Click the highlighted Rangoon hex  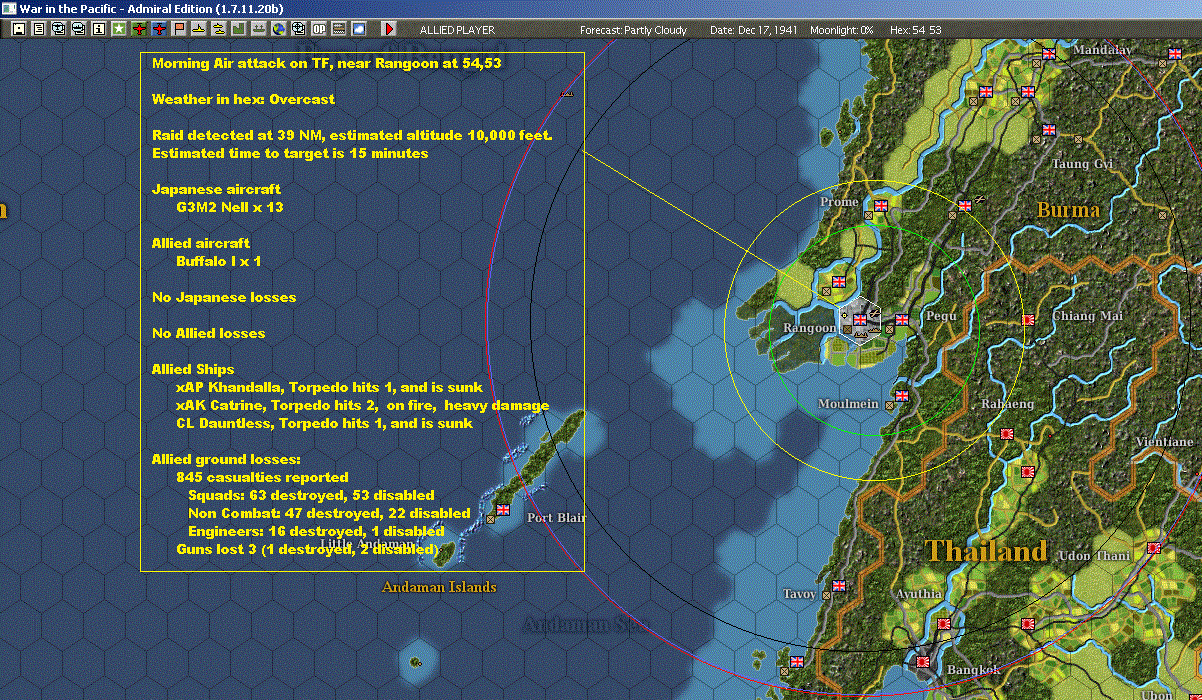860,322
